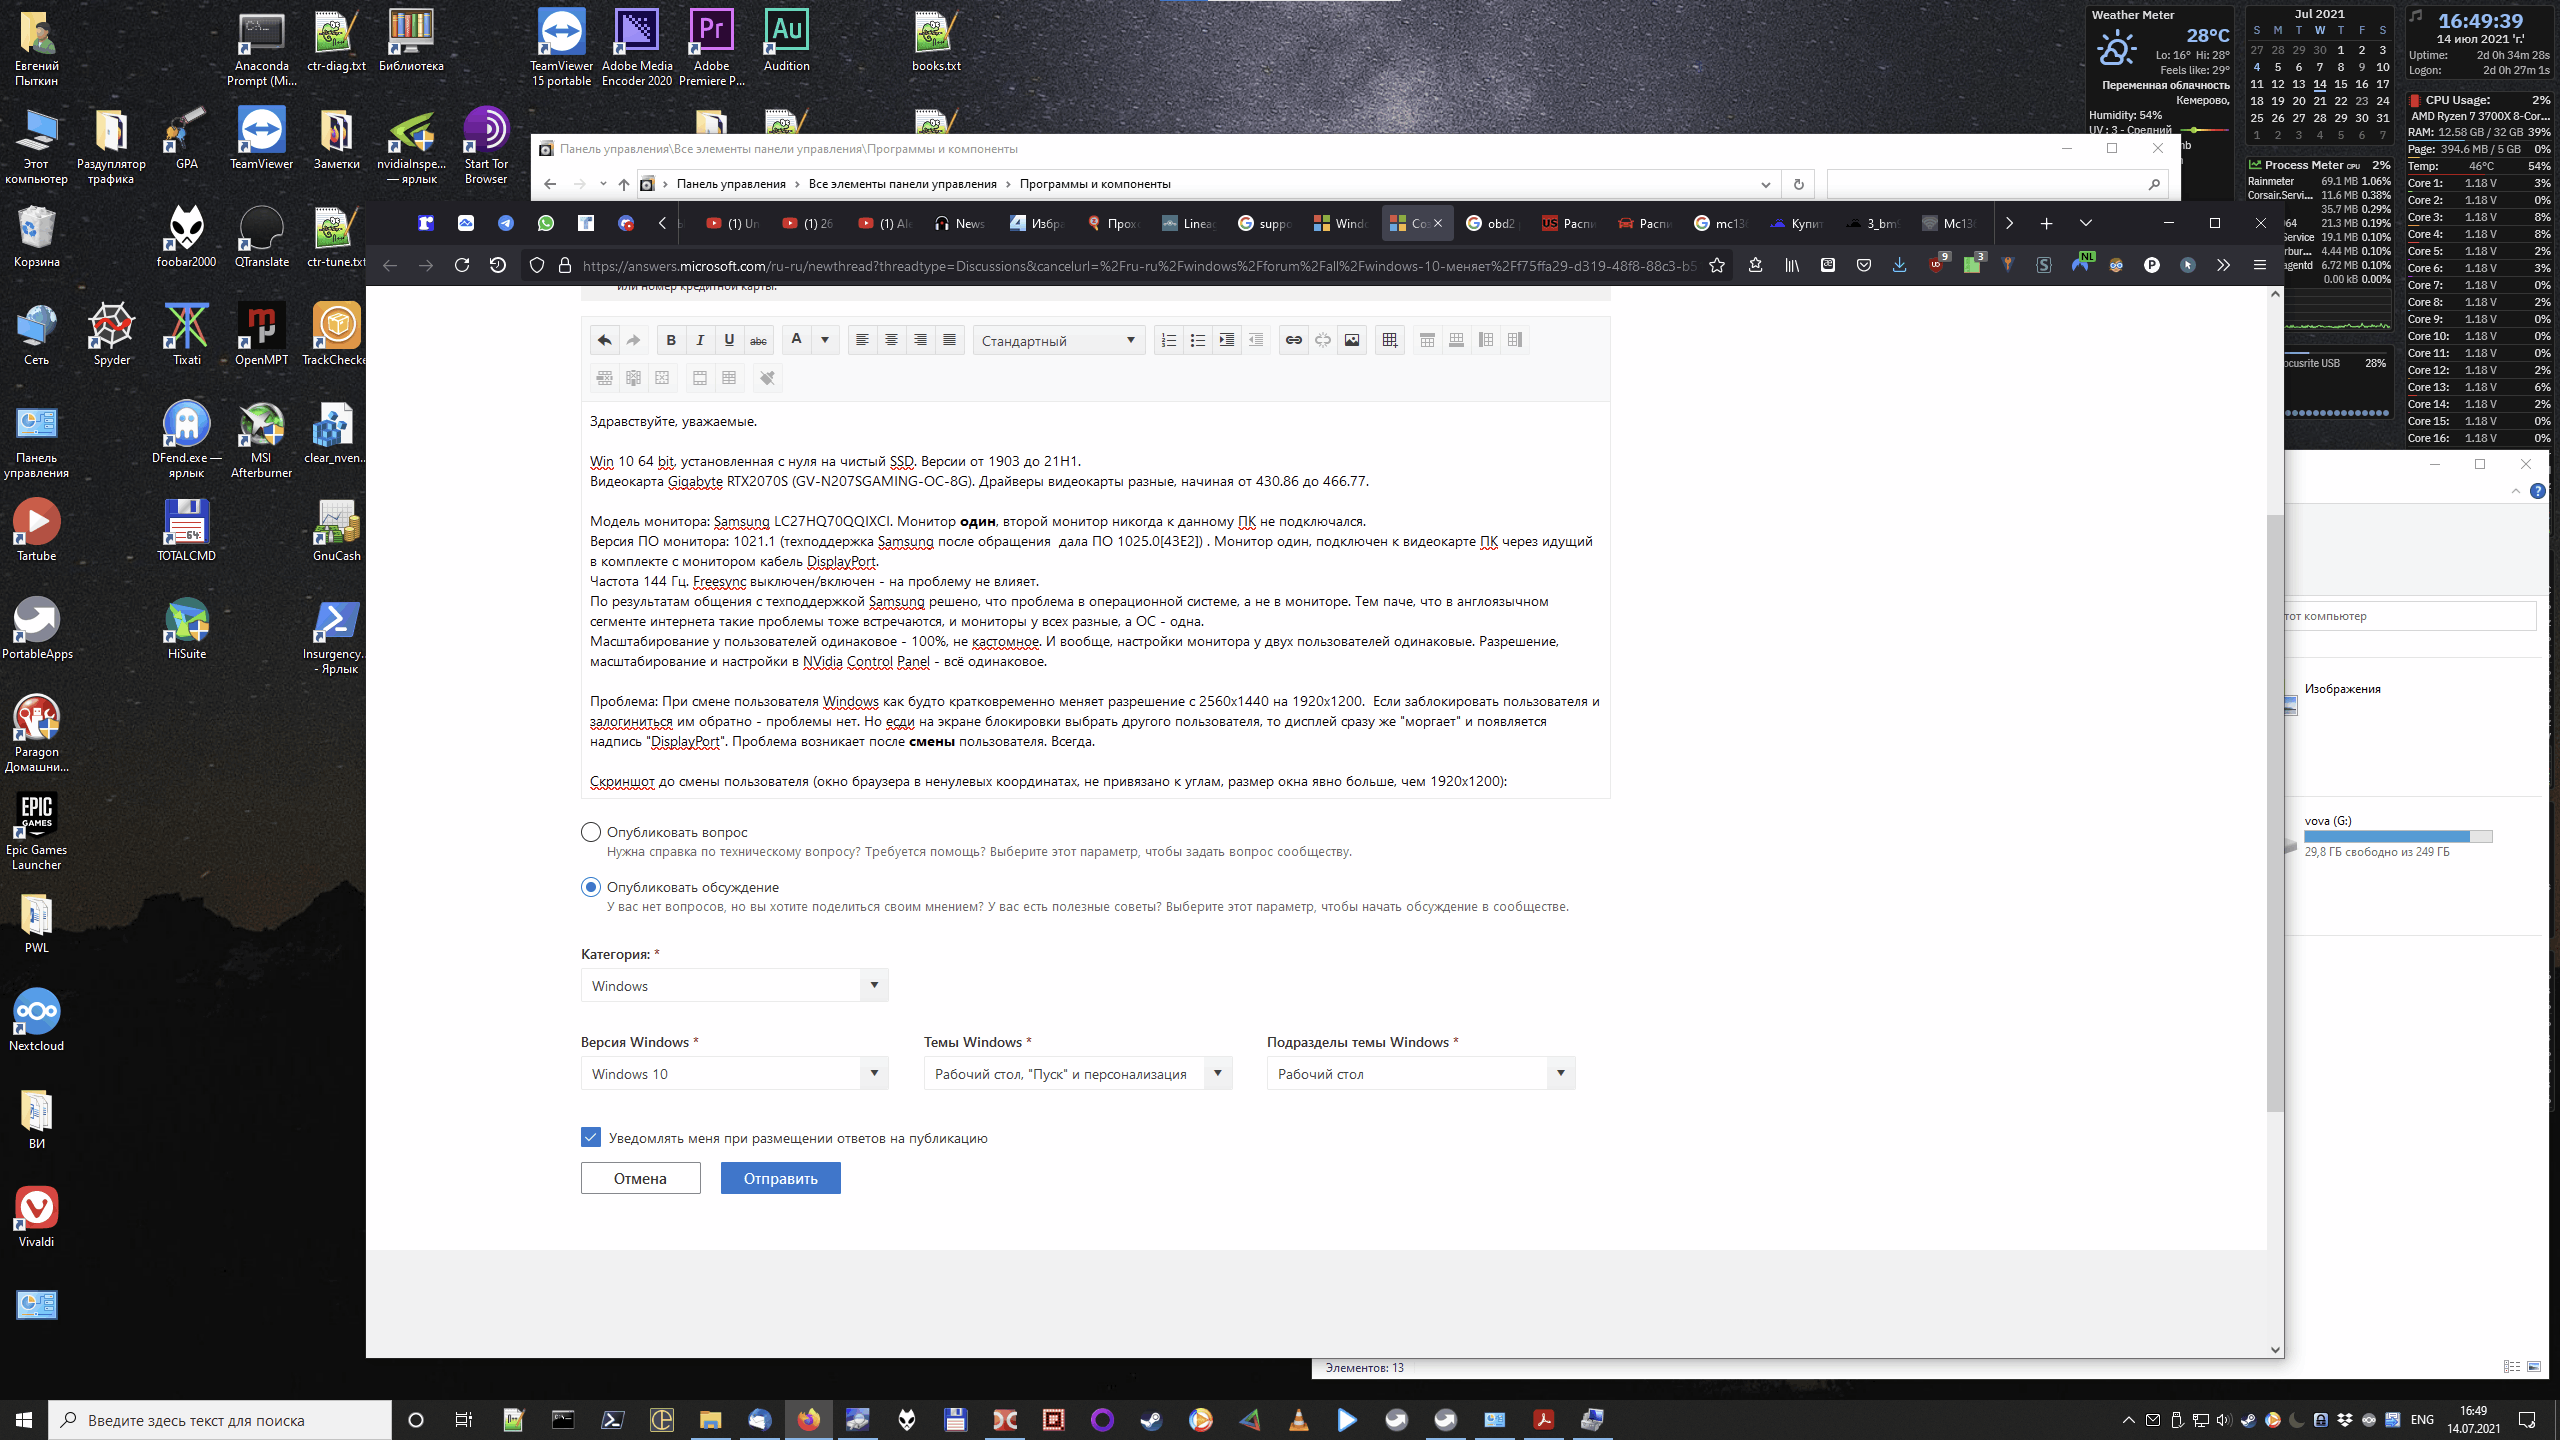Refresh the Control Panel window

[1798, 184]
